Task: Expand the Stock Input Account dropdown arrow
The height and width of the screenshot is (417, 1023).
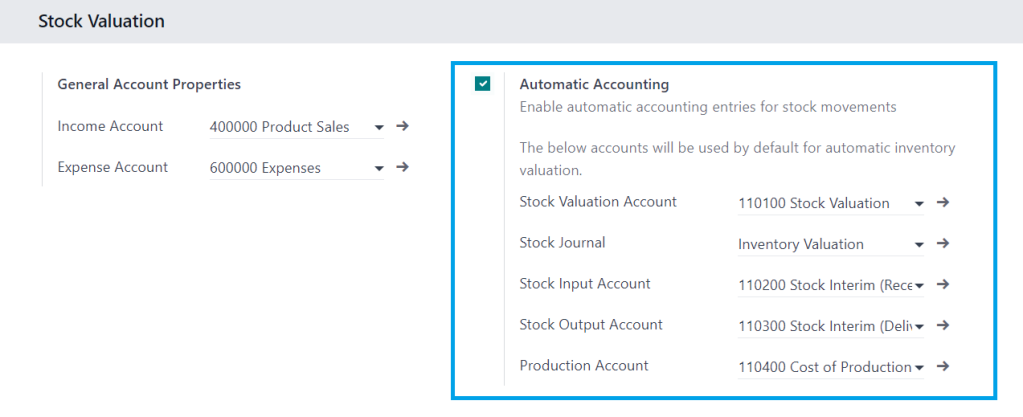Action: click(x=919, y=286)
